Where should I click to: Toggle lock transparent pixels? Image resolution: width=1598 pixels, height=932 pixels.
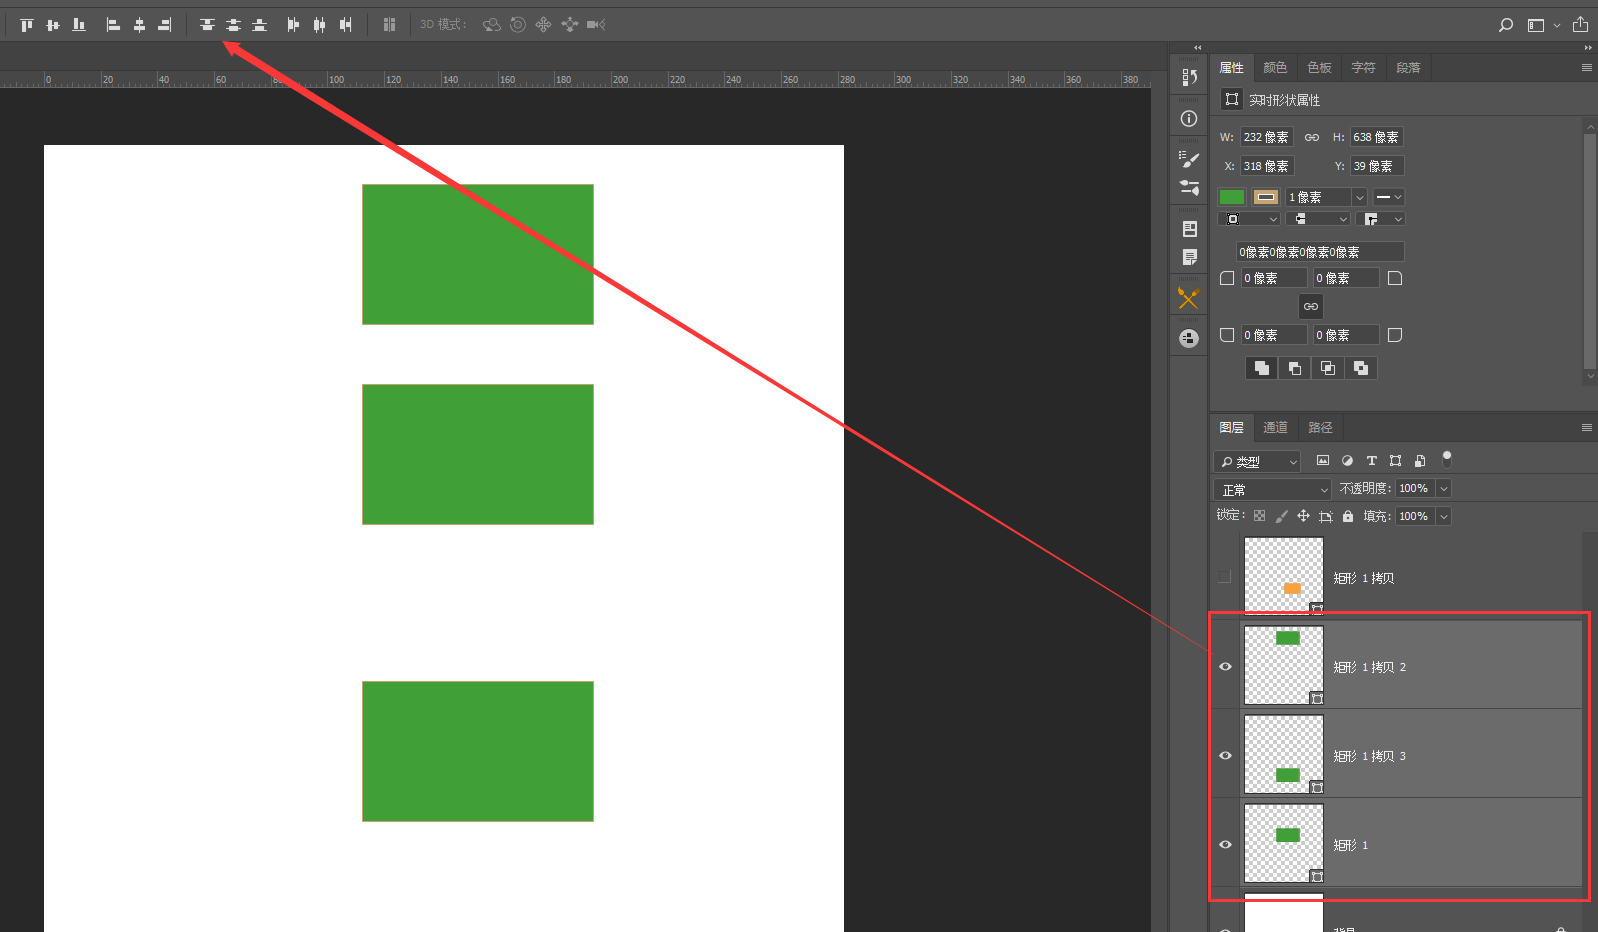(1259, 516)
